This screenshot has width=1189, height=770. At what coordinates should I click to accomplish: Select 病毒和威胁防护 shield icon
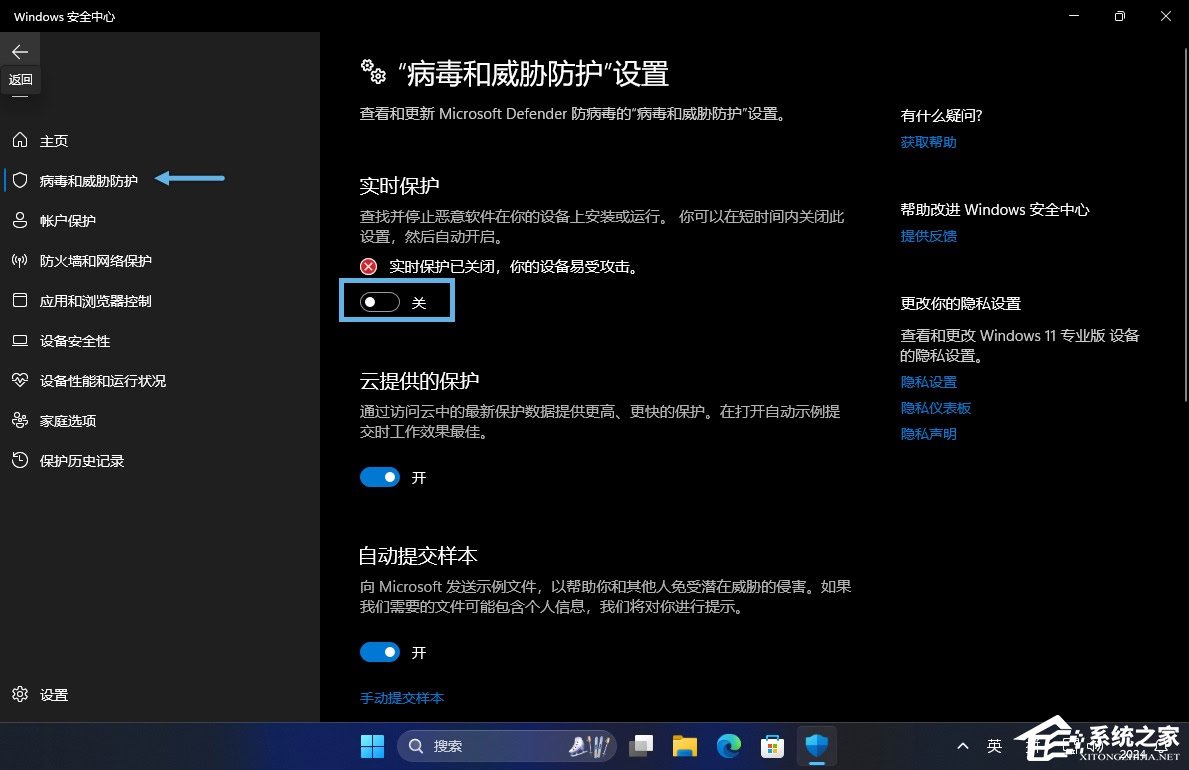click(20, 180)
